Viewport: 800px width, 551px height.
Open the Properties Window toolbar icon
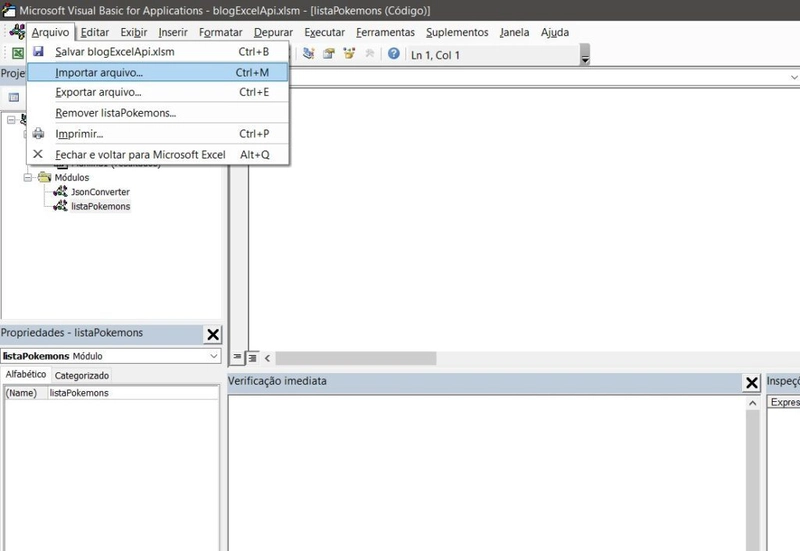[x=329, y=54]
